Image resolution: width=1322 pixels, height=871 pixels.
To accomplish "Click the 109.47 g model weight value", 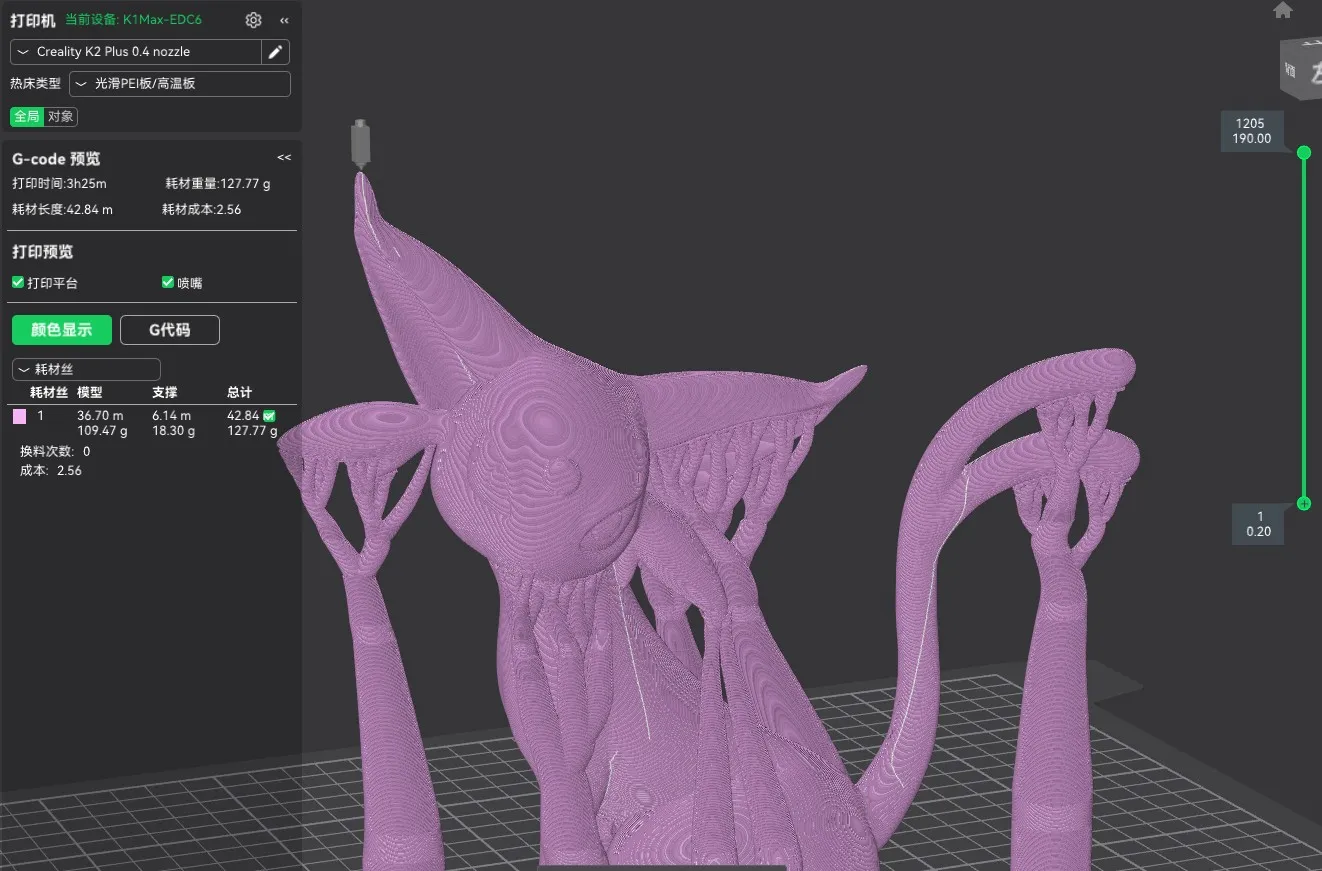I will 103,431.
